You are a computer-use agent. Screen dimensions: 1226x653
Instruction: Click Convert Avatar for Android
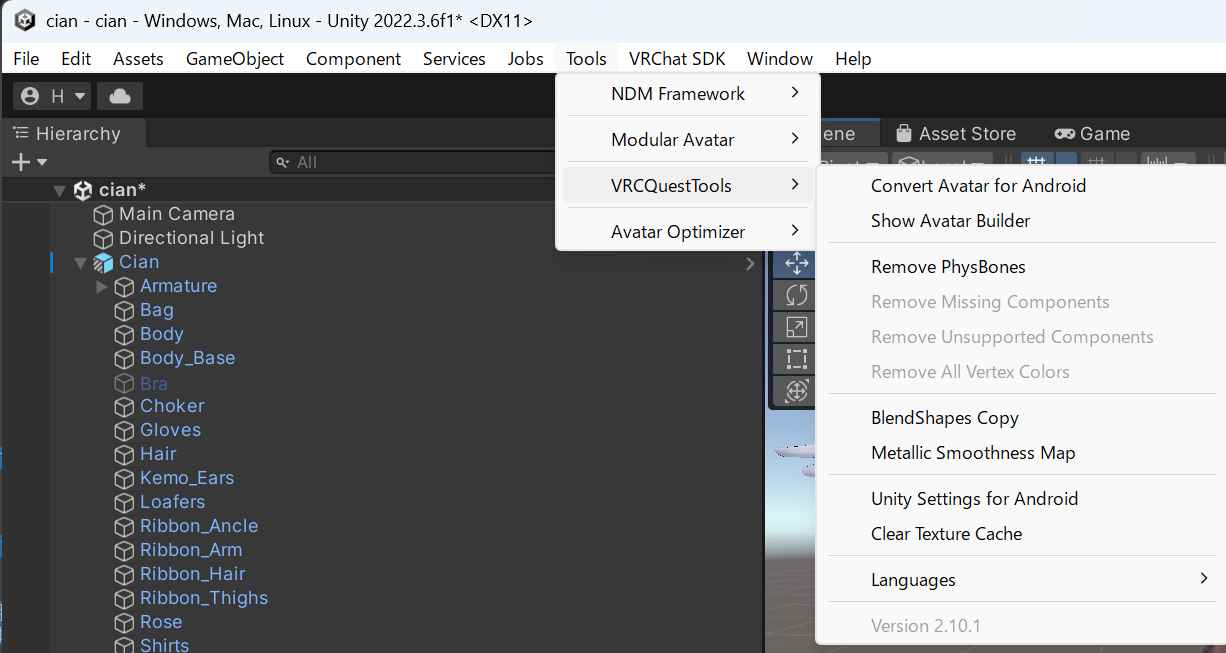(x=977, y=185)
